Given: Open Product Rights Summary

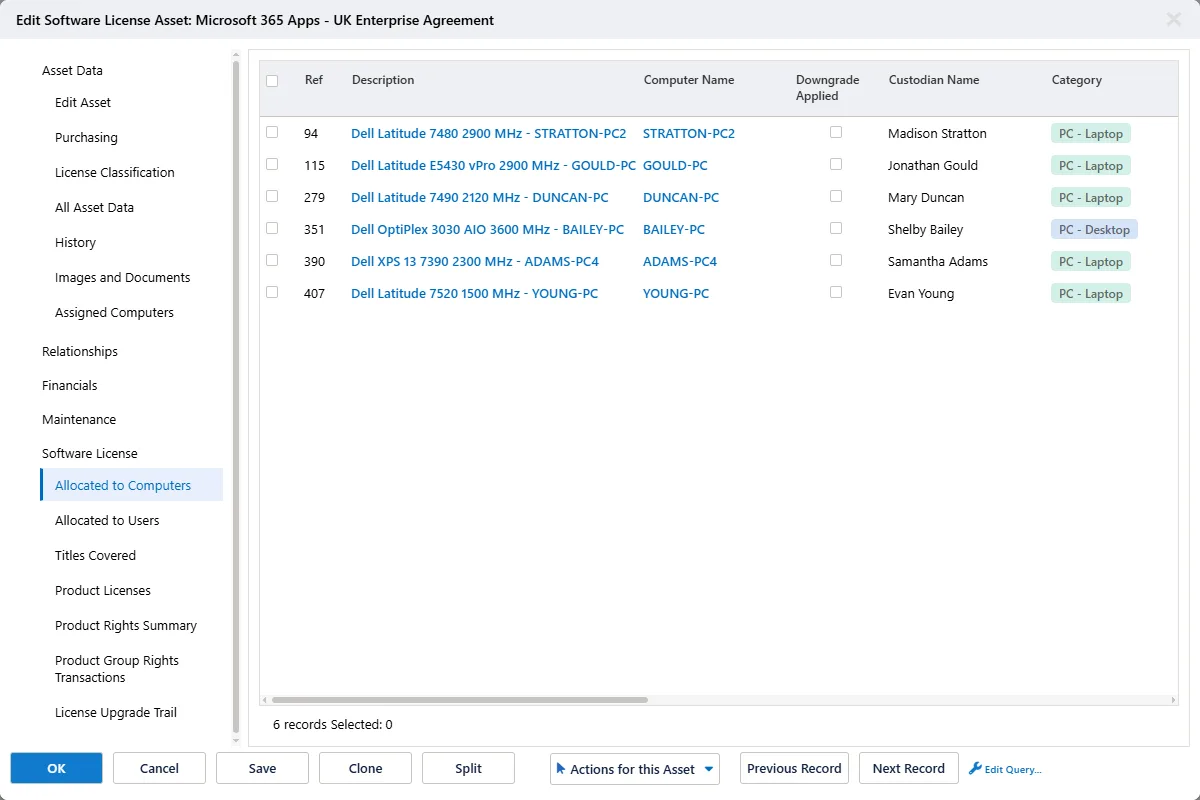Looking at the screenshot, I should click(126, 626).
